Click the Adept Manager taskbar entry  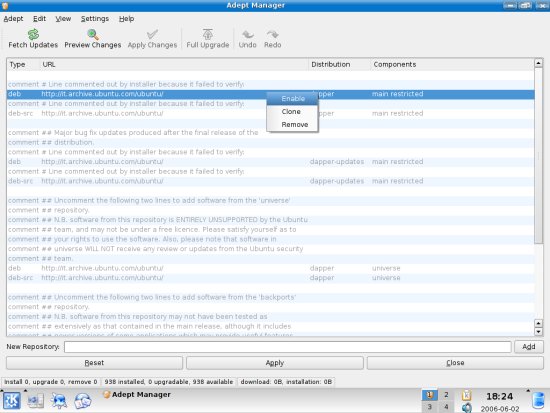click(137, 394)
